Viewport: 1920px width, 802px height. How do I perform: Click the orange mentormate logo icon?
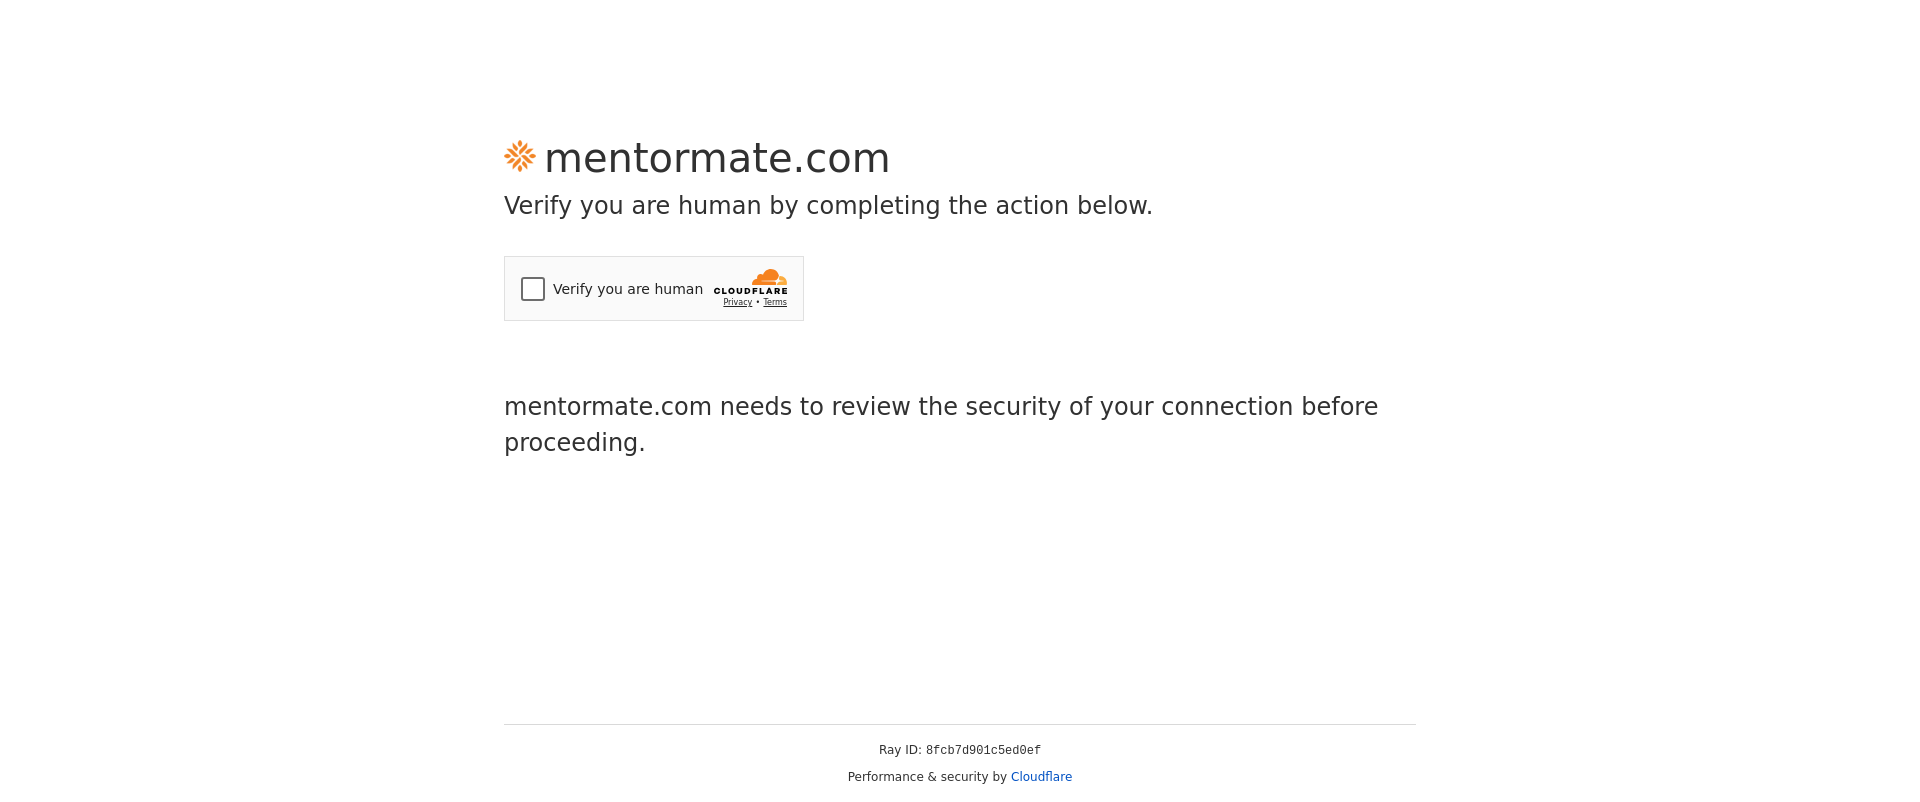520,157
